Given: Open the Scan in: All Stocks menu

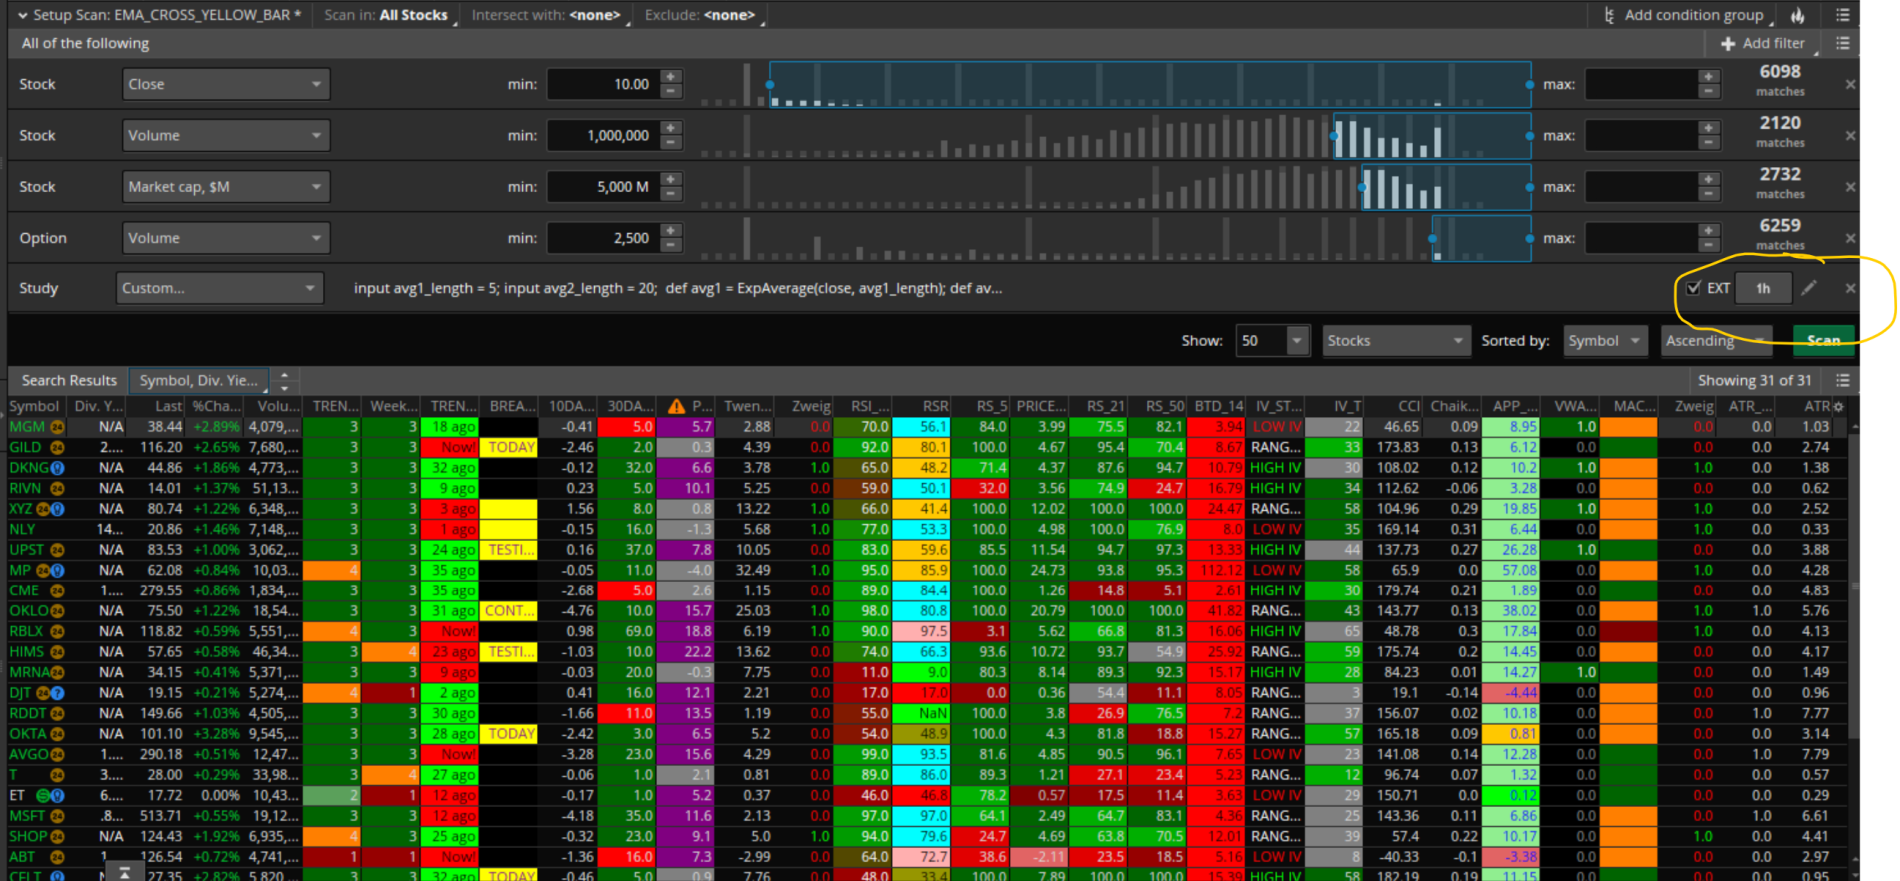Looking at the screenshot, I should (386, 15).
